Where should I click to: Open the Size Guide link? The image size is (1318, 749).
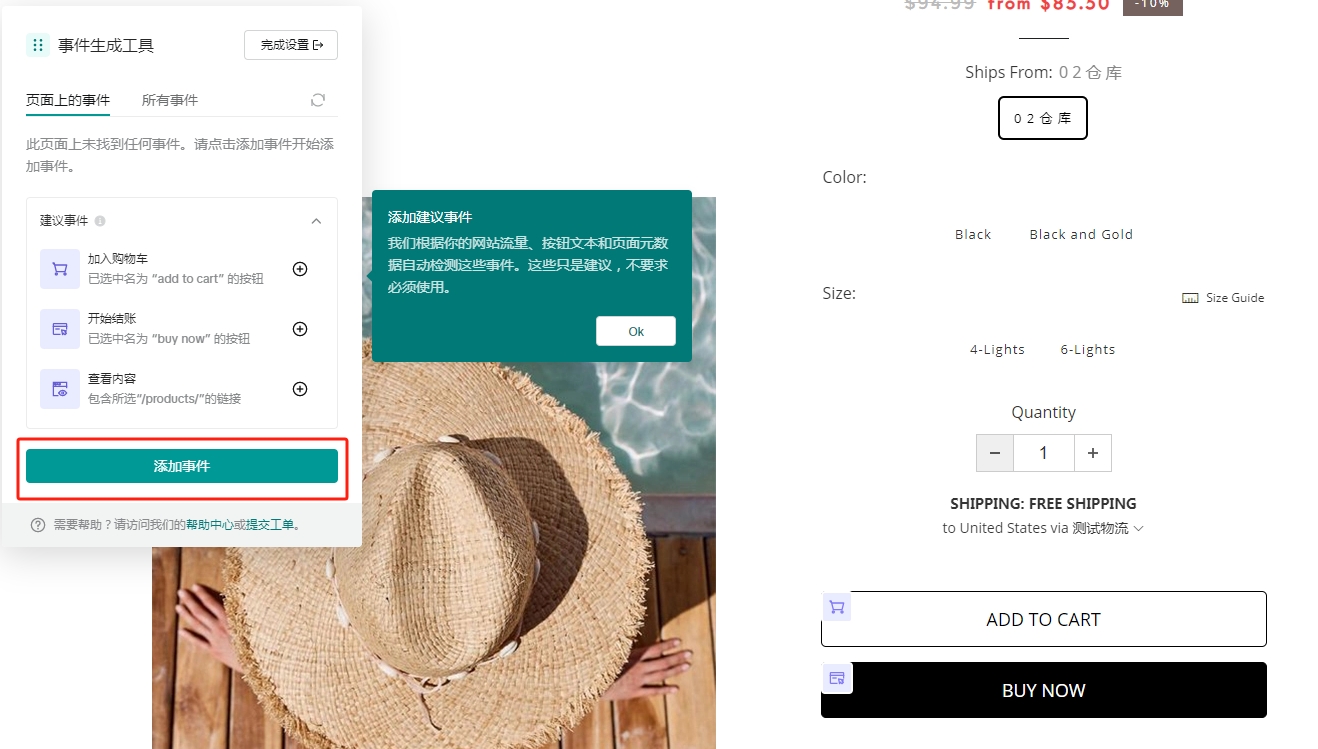pyautogui.click(x=1223, y=298)
